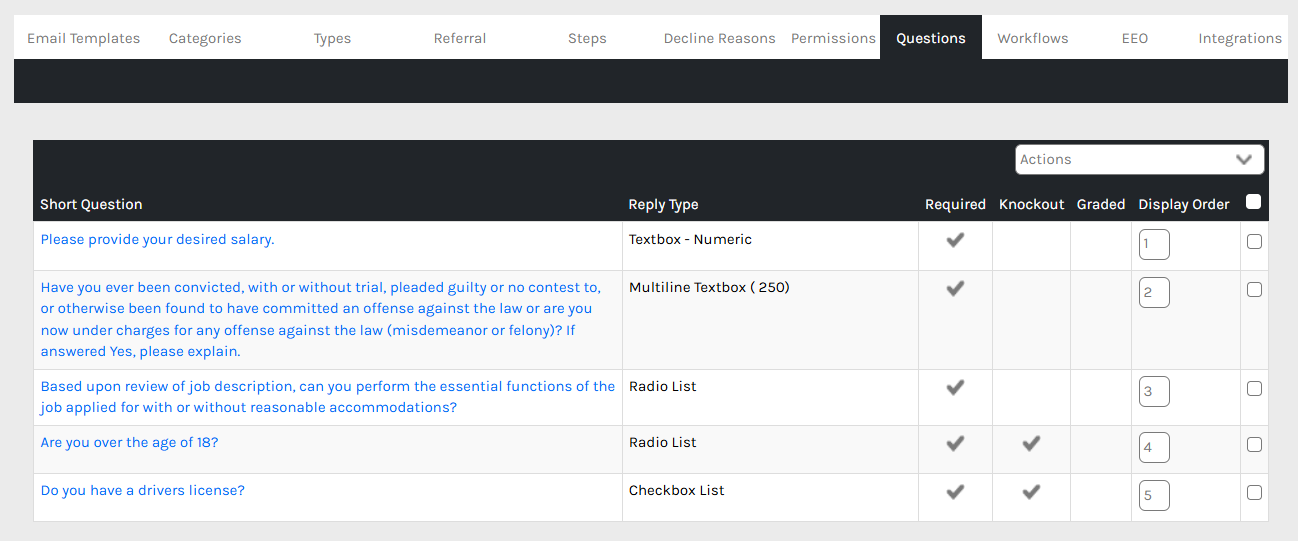This screenshot has width=1298, height=541.
Task: Open 'Do you have a drivers license?' link
Action: (x=142, y=491)
